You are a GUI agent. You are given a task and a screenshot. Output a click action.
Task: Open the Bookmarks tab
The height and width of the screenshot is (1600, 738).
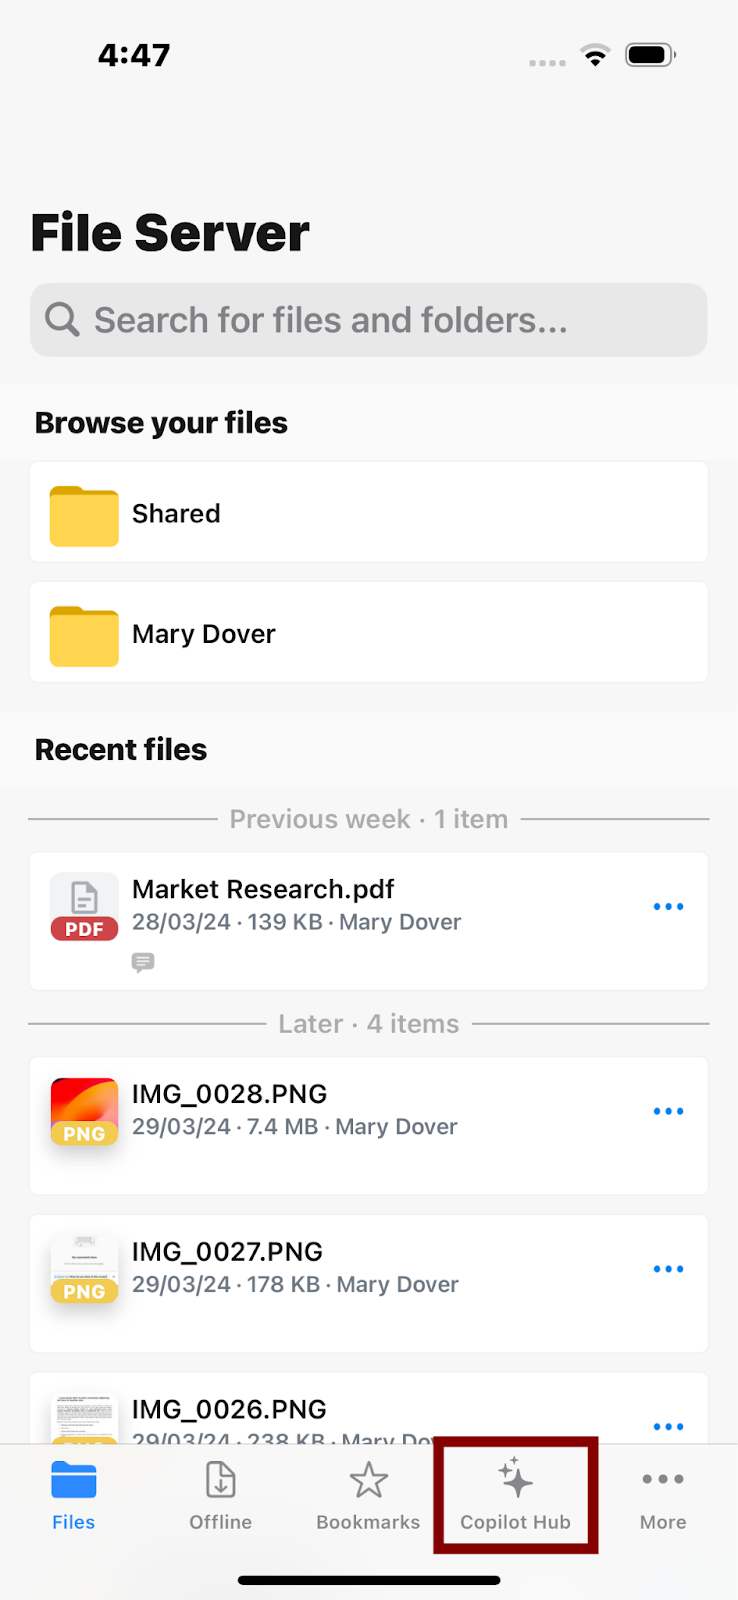(x=368, y=1495)
